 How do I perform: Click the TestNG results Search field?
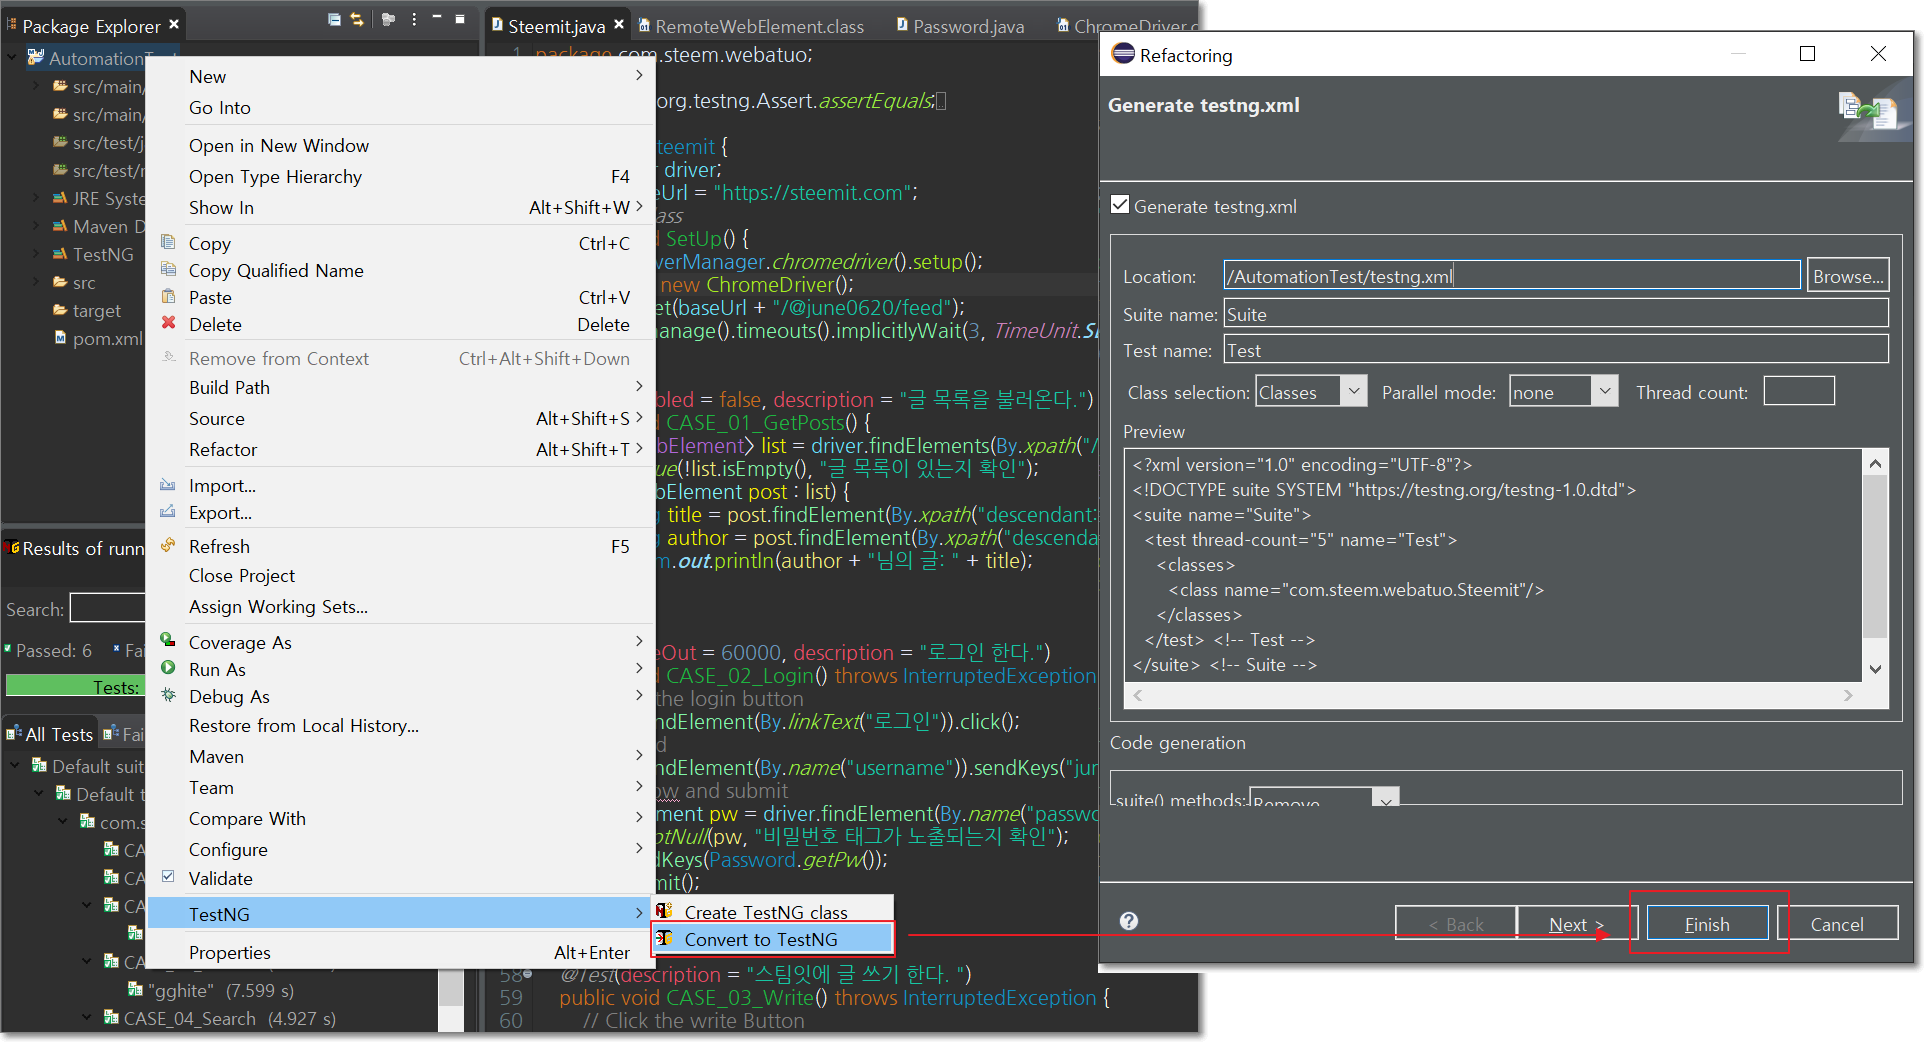(108, 608)
